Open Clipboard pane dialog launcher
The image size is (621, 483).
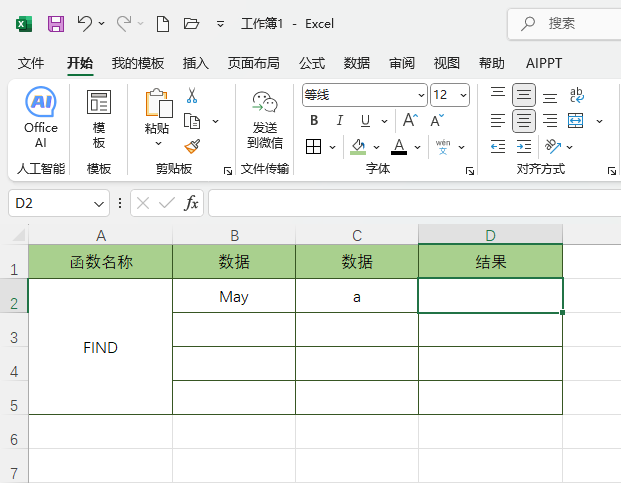228,171
